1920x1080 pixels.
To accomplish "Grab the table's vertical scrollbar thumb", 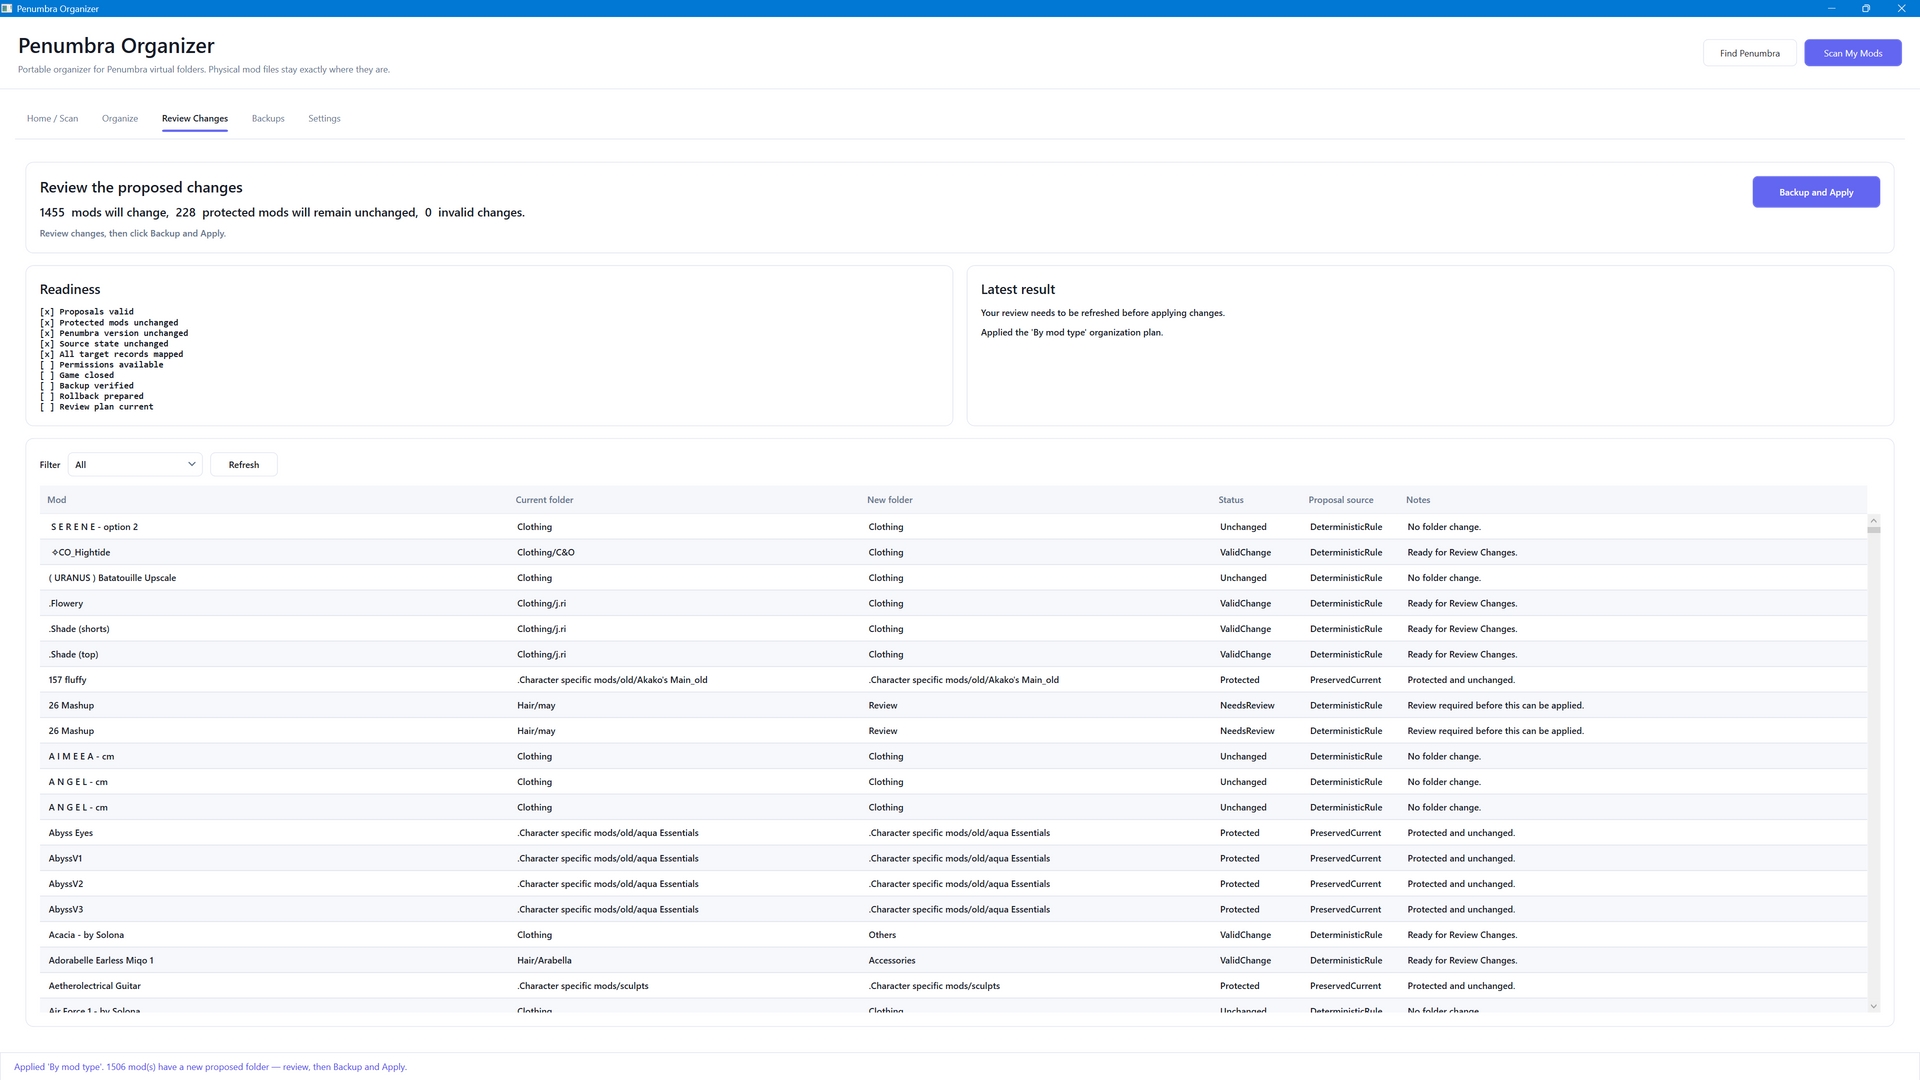I will point(1873,530).
